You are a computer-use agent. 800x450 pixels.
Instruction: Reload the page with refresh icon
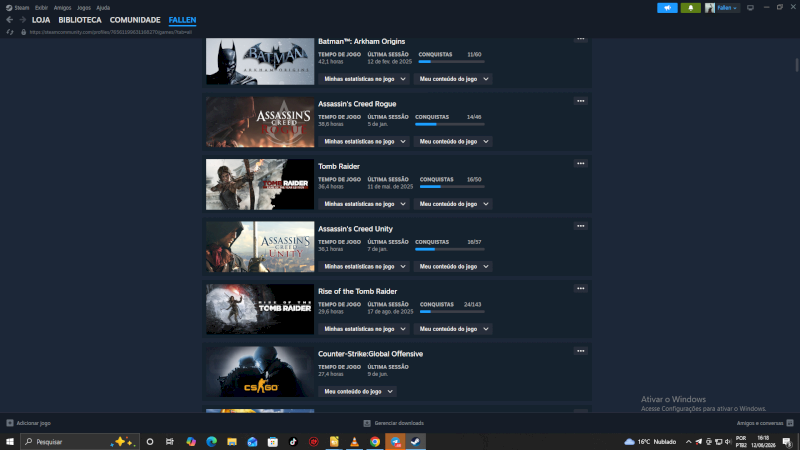coord(10,32)
